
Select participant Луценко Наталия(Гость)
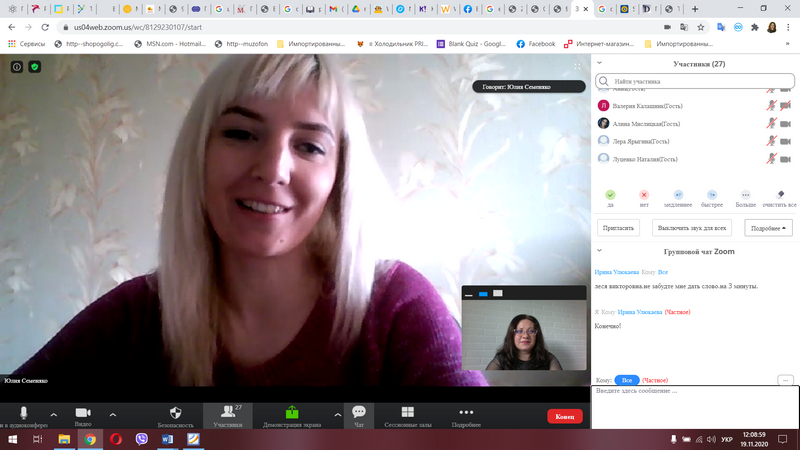pos(645,160)
